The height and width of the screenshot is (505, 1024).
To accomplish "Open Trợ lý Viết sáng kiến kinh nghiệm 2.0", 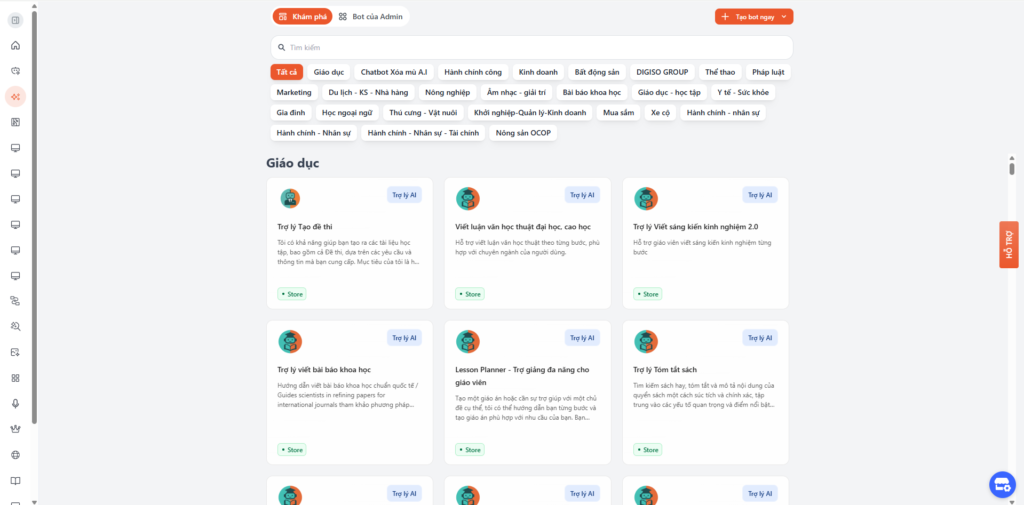I will click(696, 227).
